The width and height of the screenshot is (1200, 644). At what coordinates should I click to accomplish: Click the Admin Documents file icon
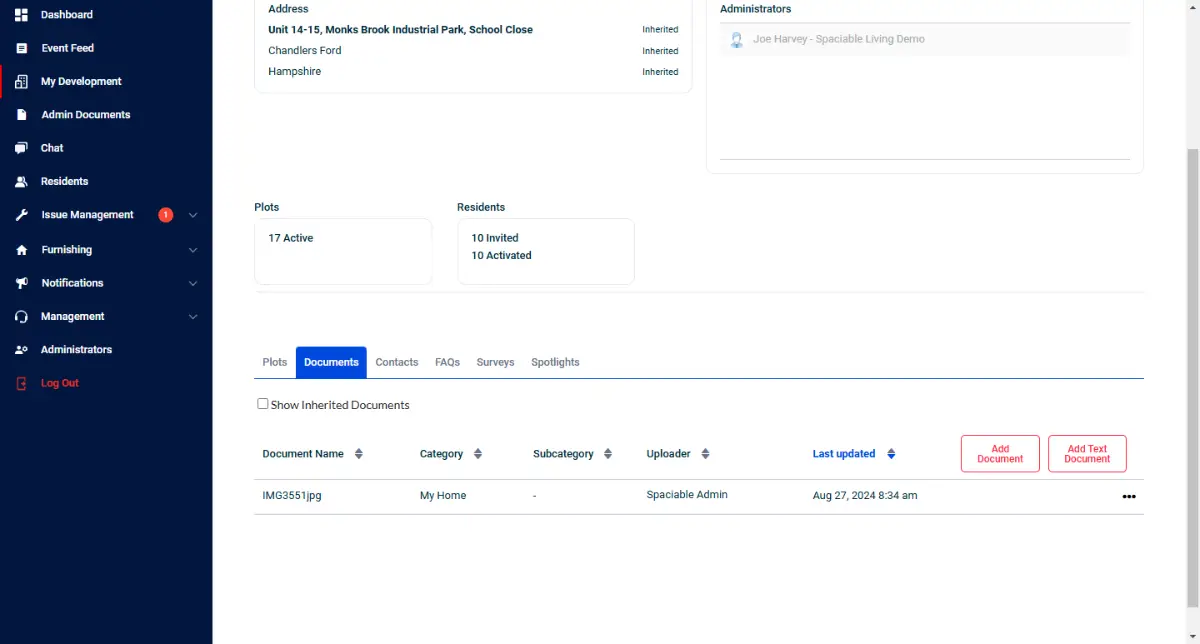click(x=21, y=115)
